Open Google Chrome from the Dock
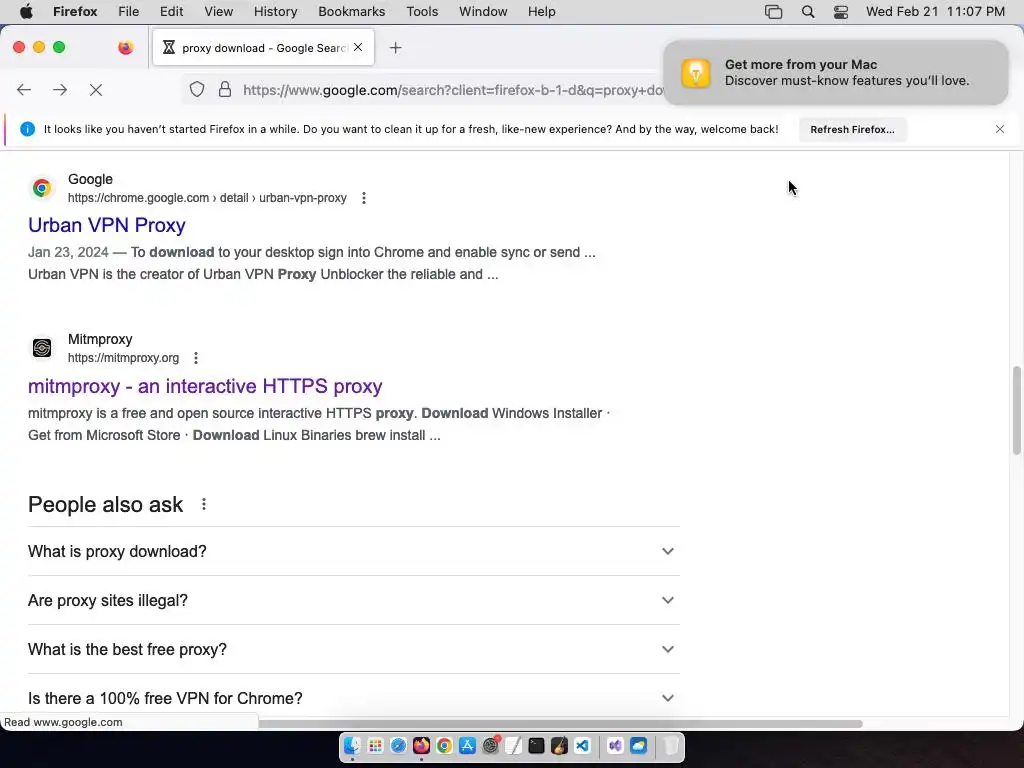Screen dimensions: 1024x768 pos(444,745)
